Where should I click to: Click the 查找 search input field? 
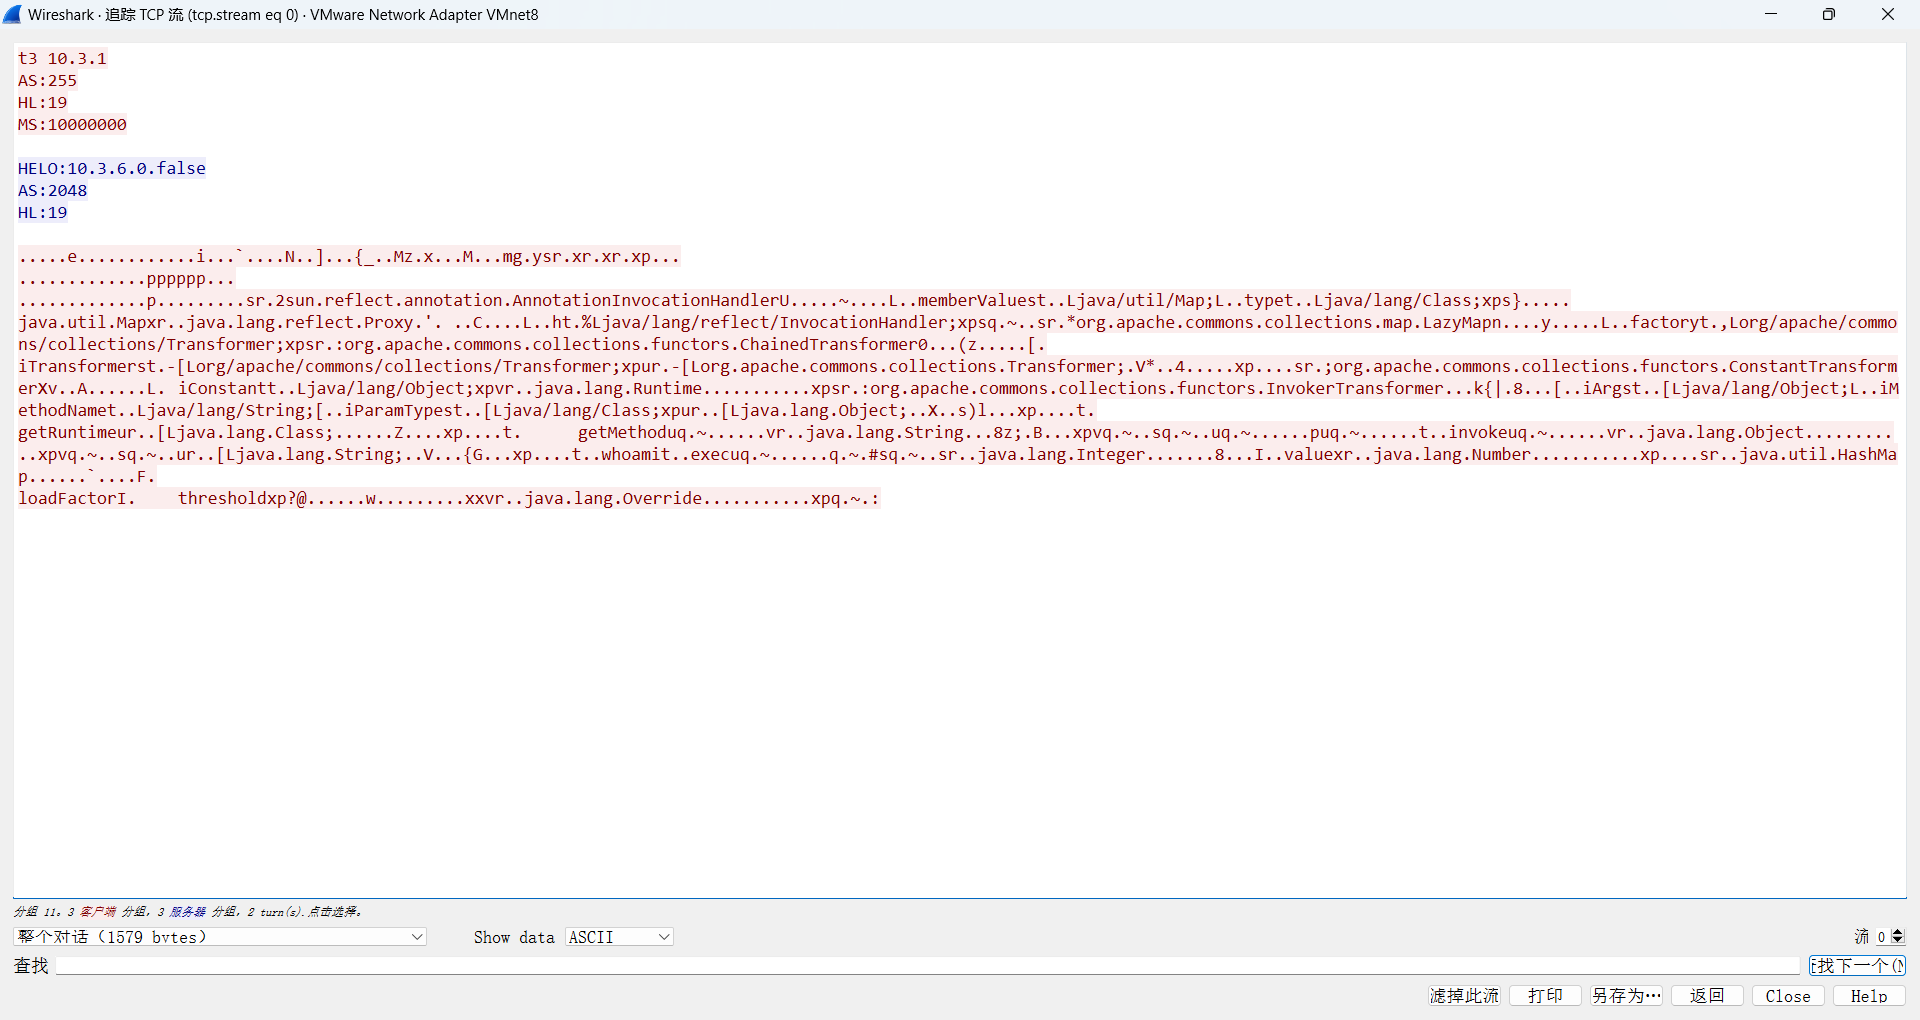click(927, 966)
